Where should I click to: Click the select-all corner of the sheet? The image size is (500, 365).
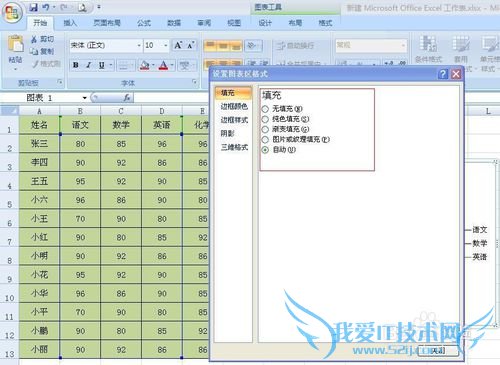pos(9,110)
